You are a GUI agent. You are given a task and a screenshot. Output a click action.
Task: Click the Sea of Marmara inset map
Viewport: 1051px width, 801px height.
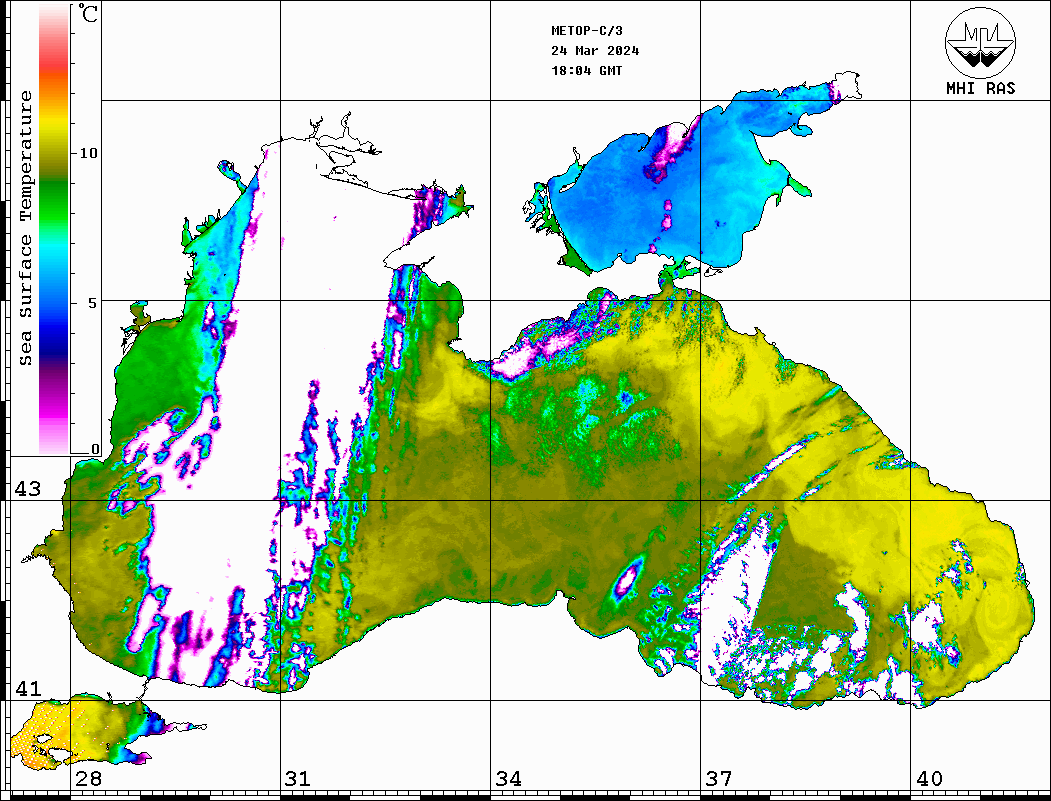(x=111, y=732)
